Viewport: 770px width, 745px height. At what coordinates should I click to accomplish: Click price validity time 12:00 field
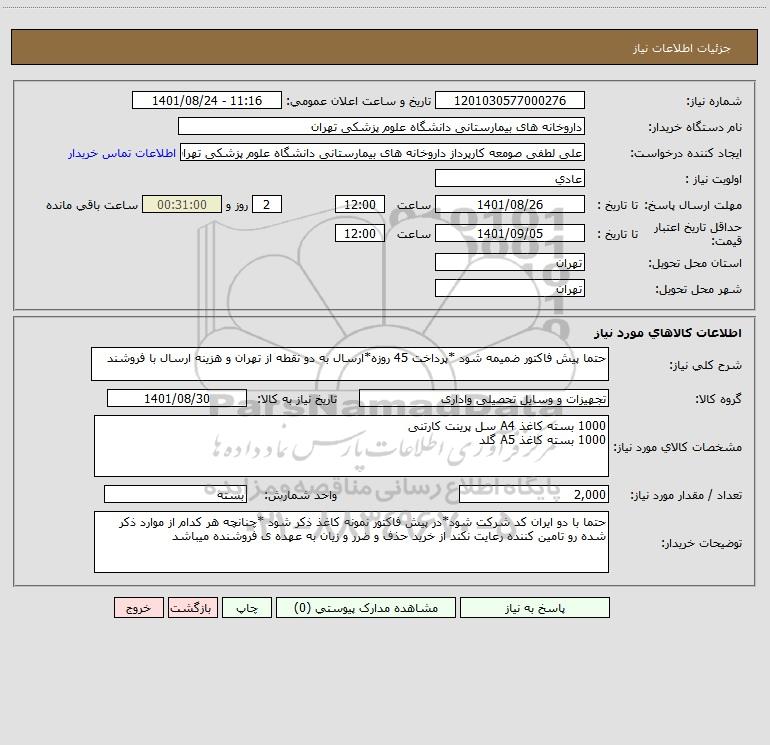359,233
